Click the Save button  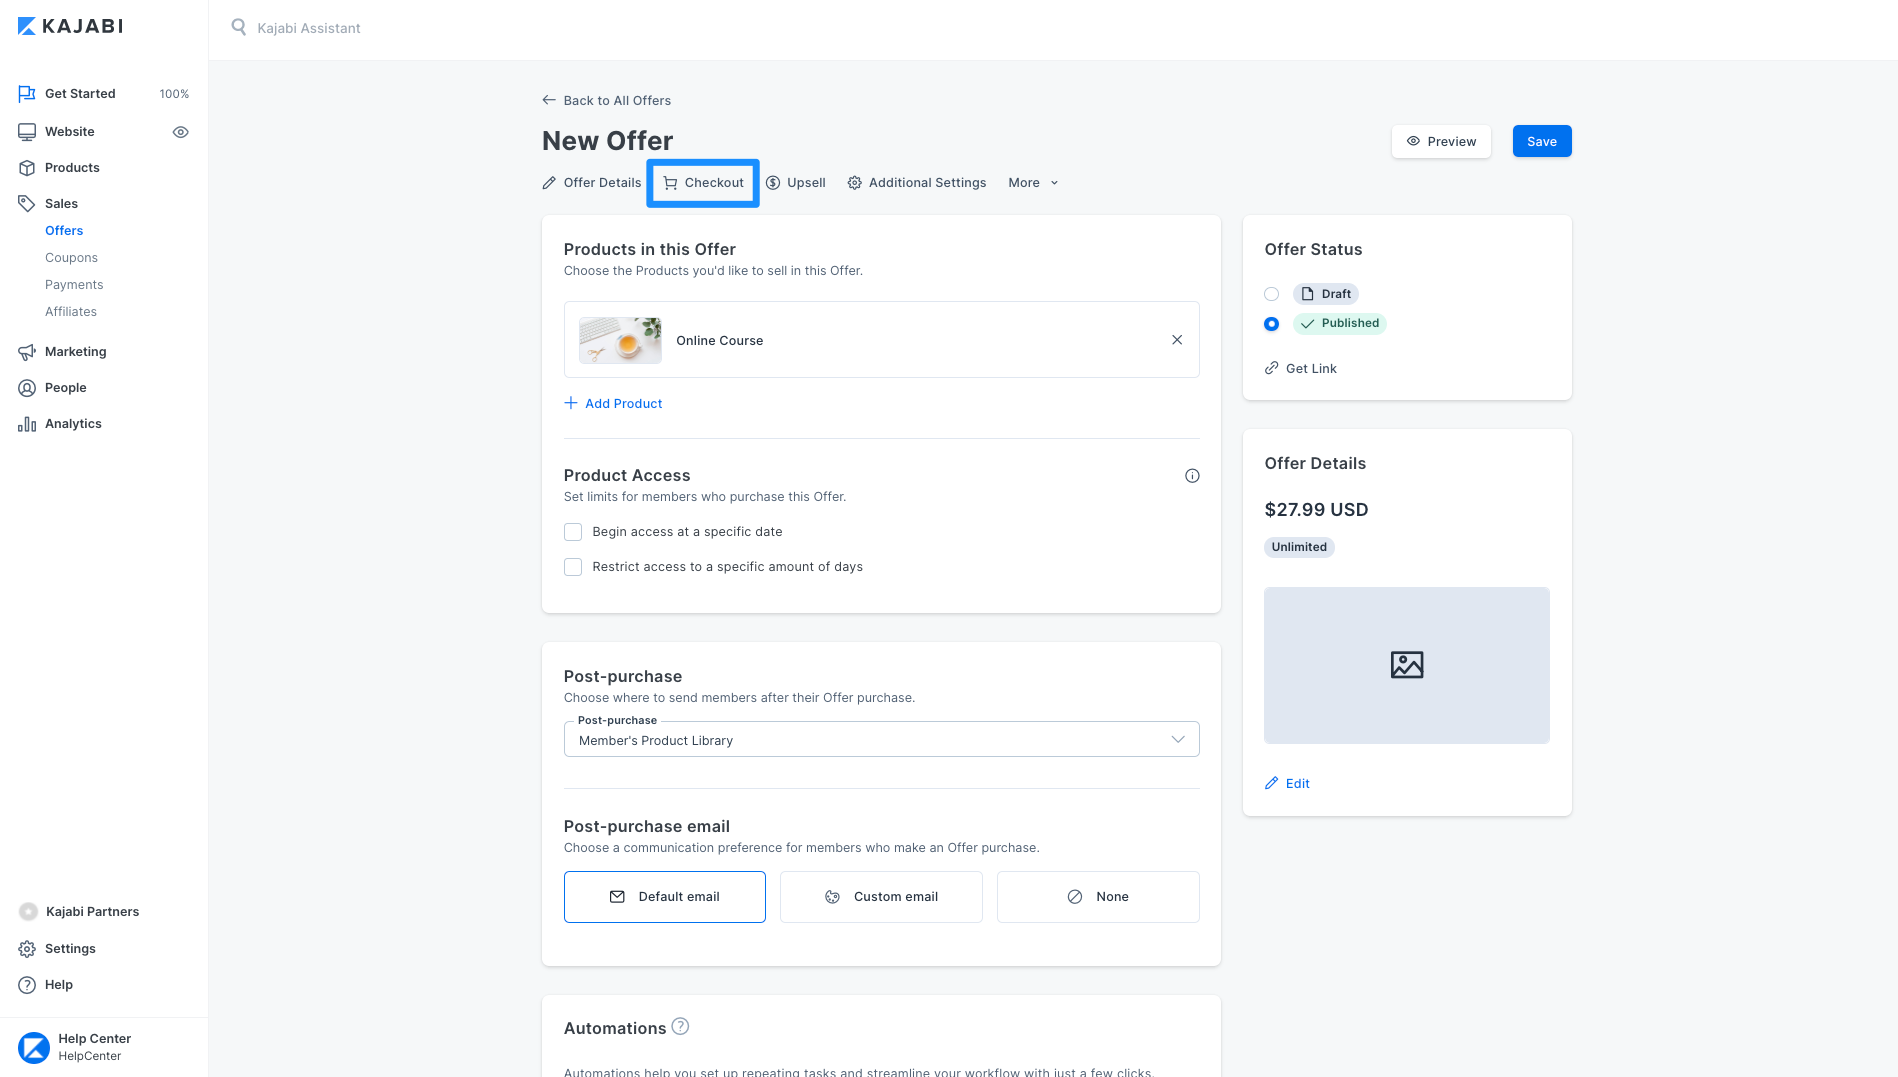[x=1541, y=141]
